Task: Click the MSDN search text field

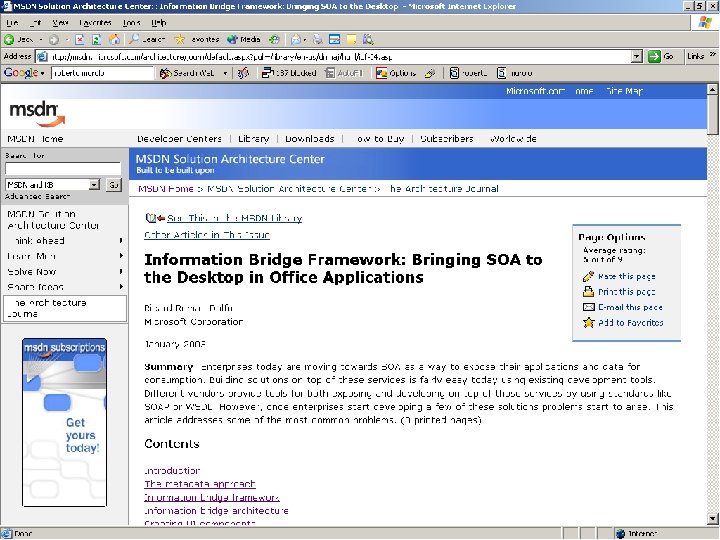Action: (63, 169)
